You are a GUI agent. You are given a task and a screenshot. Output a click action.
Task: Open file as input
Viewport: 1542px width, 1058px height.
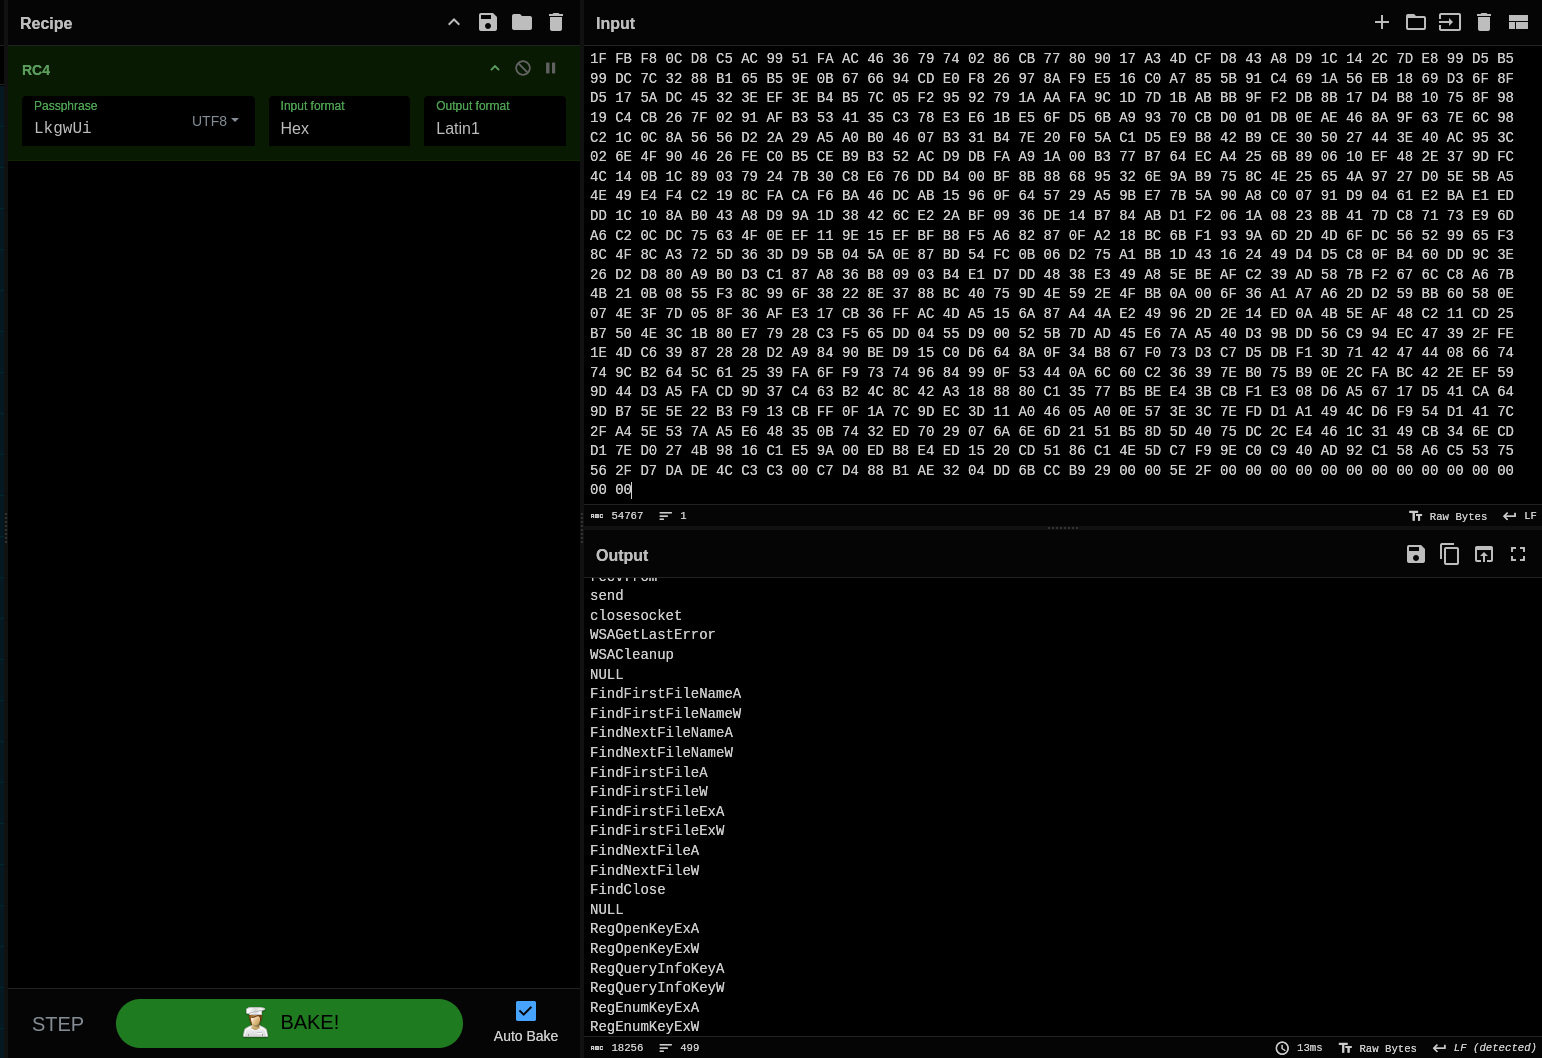point(1416,22)
